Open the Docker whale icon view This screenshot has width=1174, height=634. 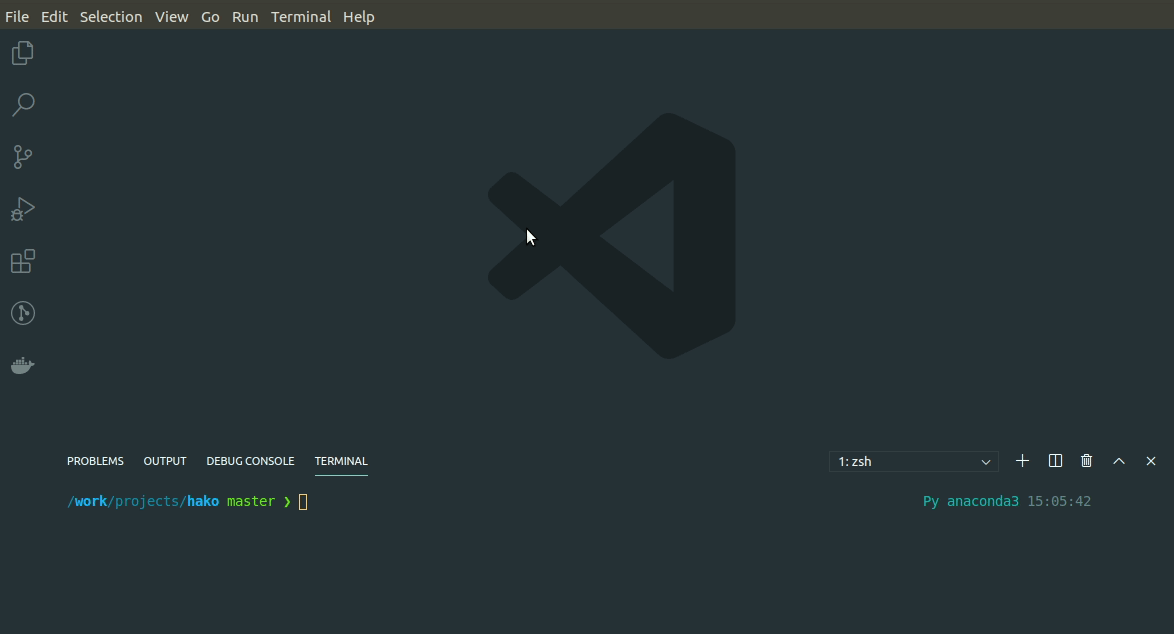point(22,365)
